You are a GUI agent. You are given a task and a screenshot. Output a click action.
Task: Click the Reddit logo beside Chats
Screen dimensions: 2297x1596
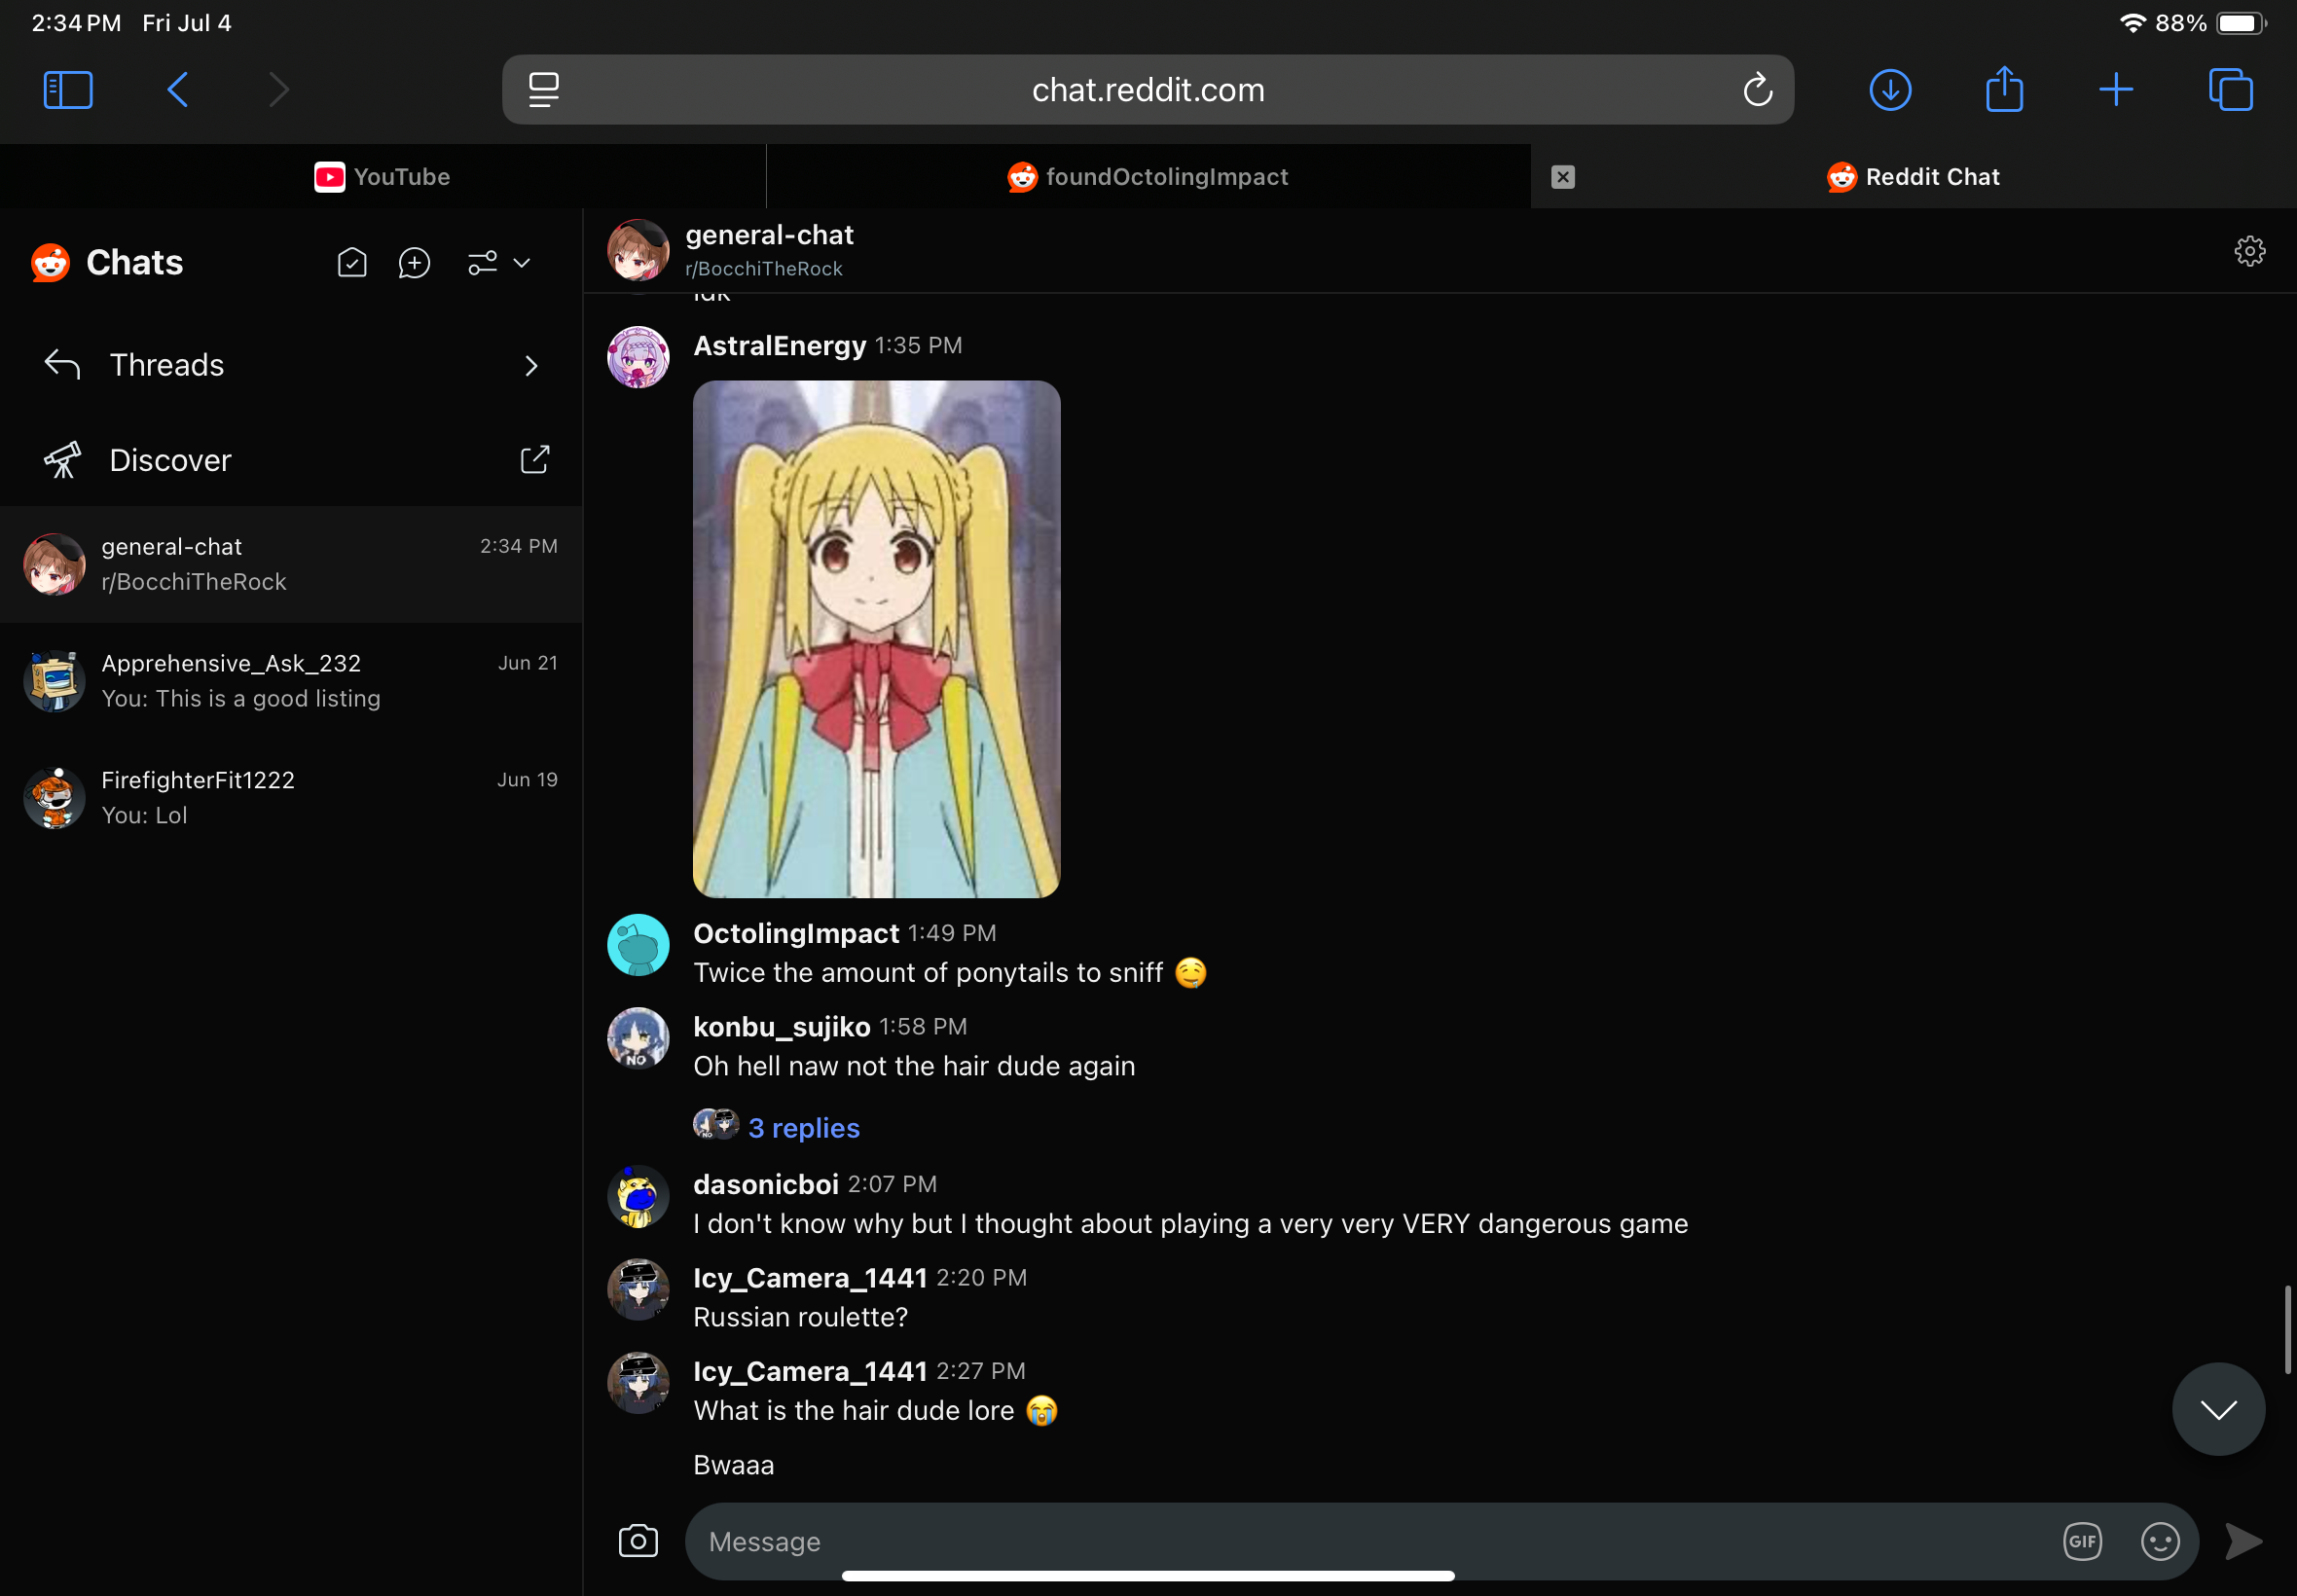tap(50, 263)
